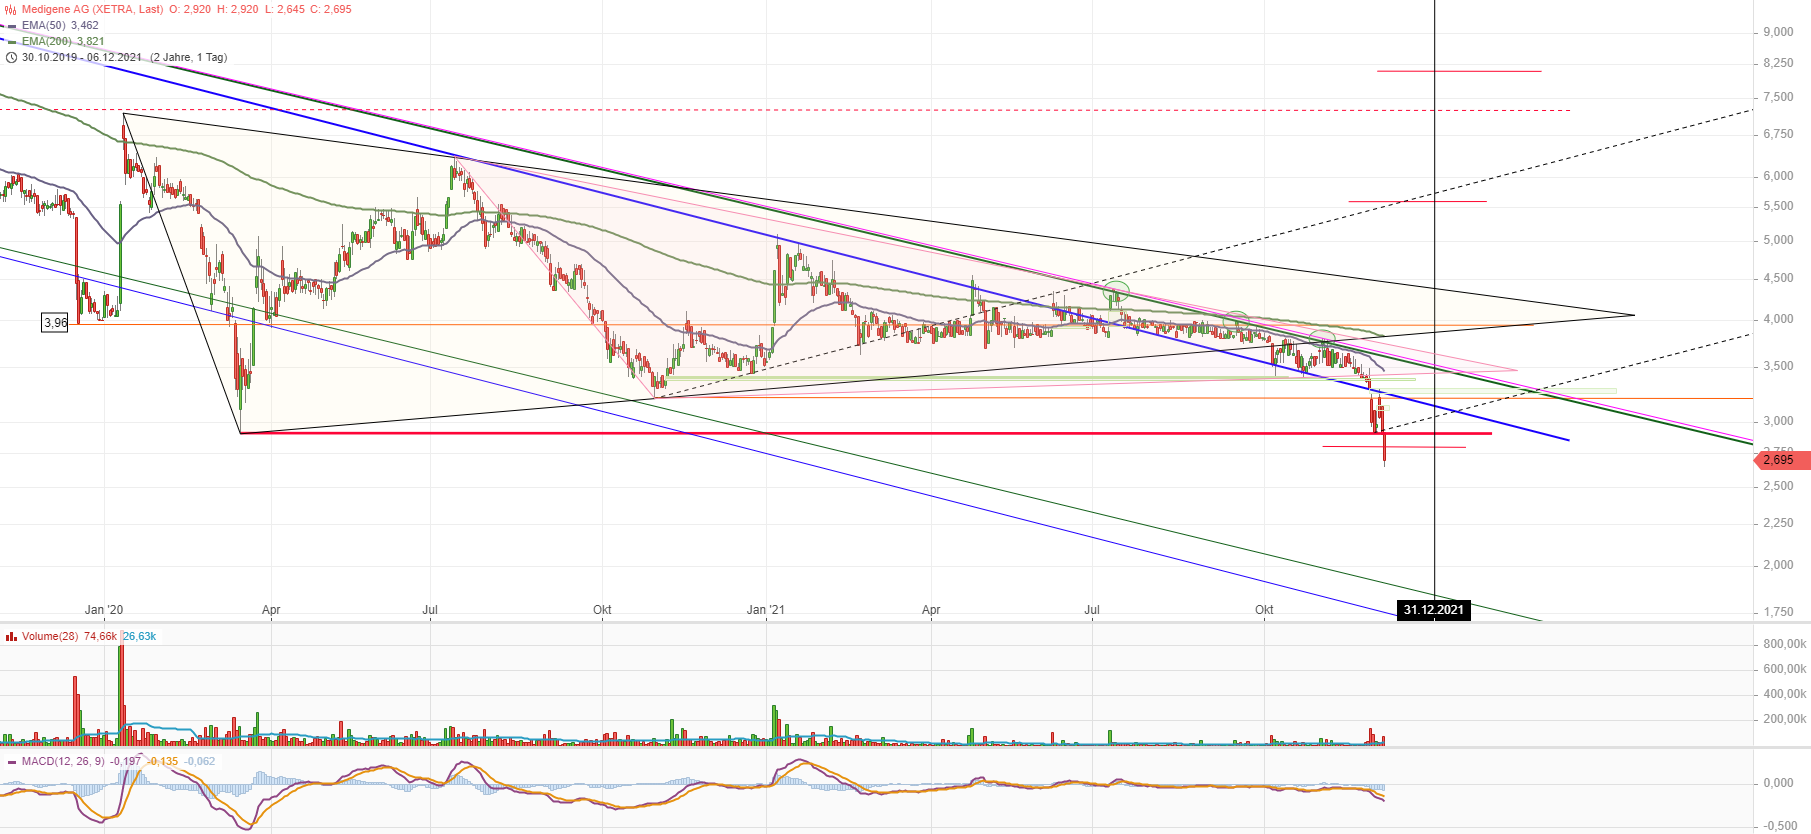This screenshot has width=1811, height=834.
Task: Click the Jan '21 time axis label
Action: (x=766, y=609)
